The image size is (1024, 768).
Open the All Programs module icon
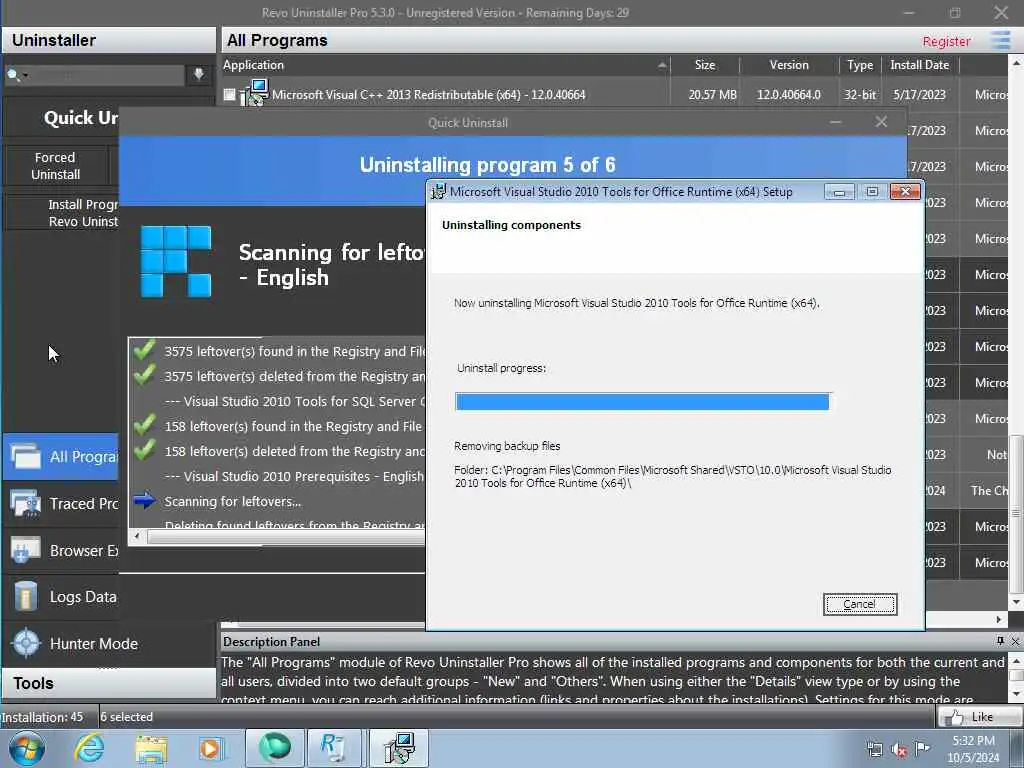tap(26, 456)
